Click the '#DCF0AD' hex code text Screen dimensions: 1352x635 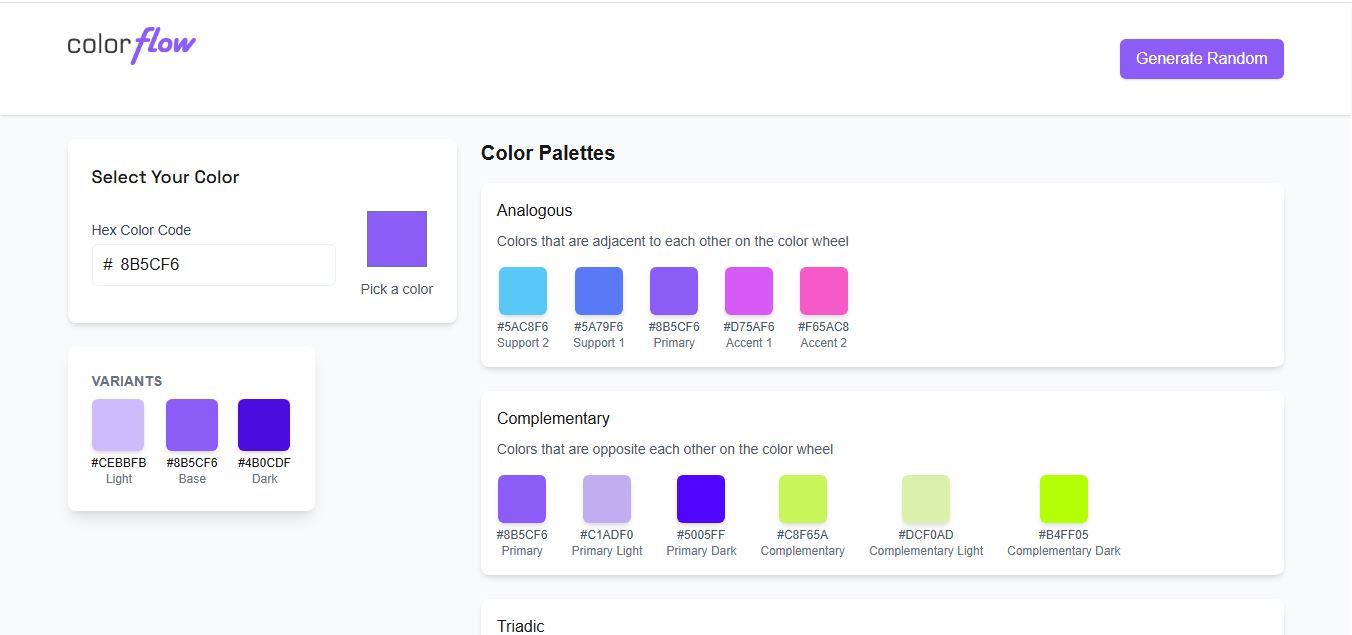926,535
